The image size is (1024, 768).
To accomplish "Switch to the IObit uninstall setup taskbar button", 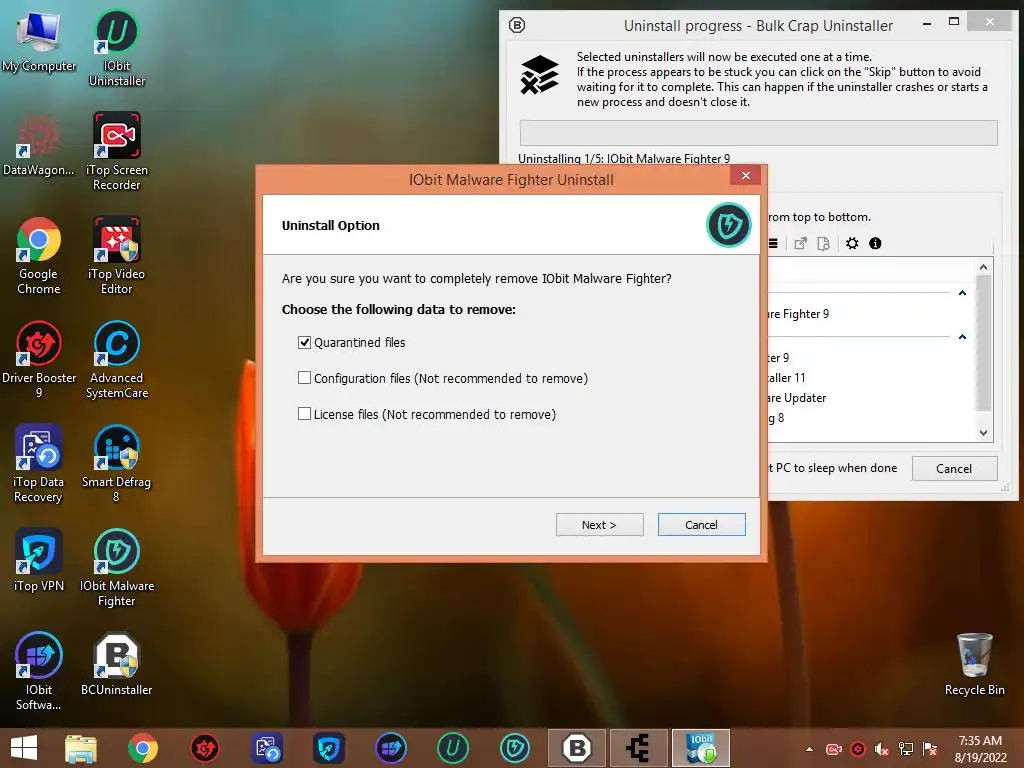I will 701,748.
